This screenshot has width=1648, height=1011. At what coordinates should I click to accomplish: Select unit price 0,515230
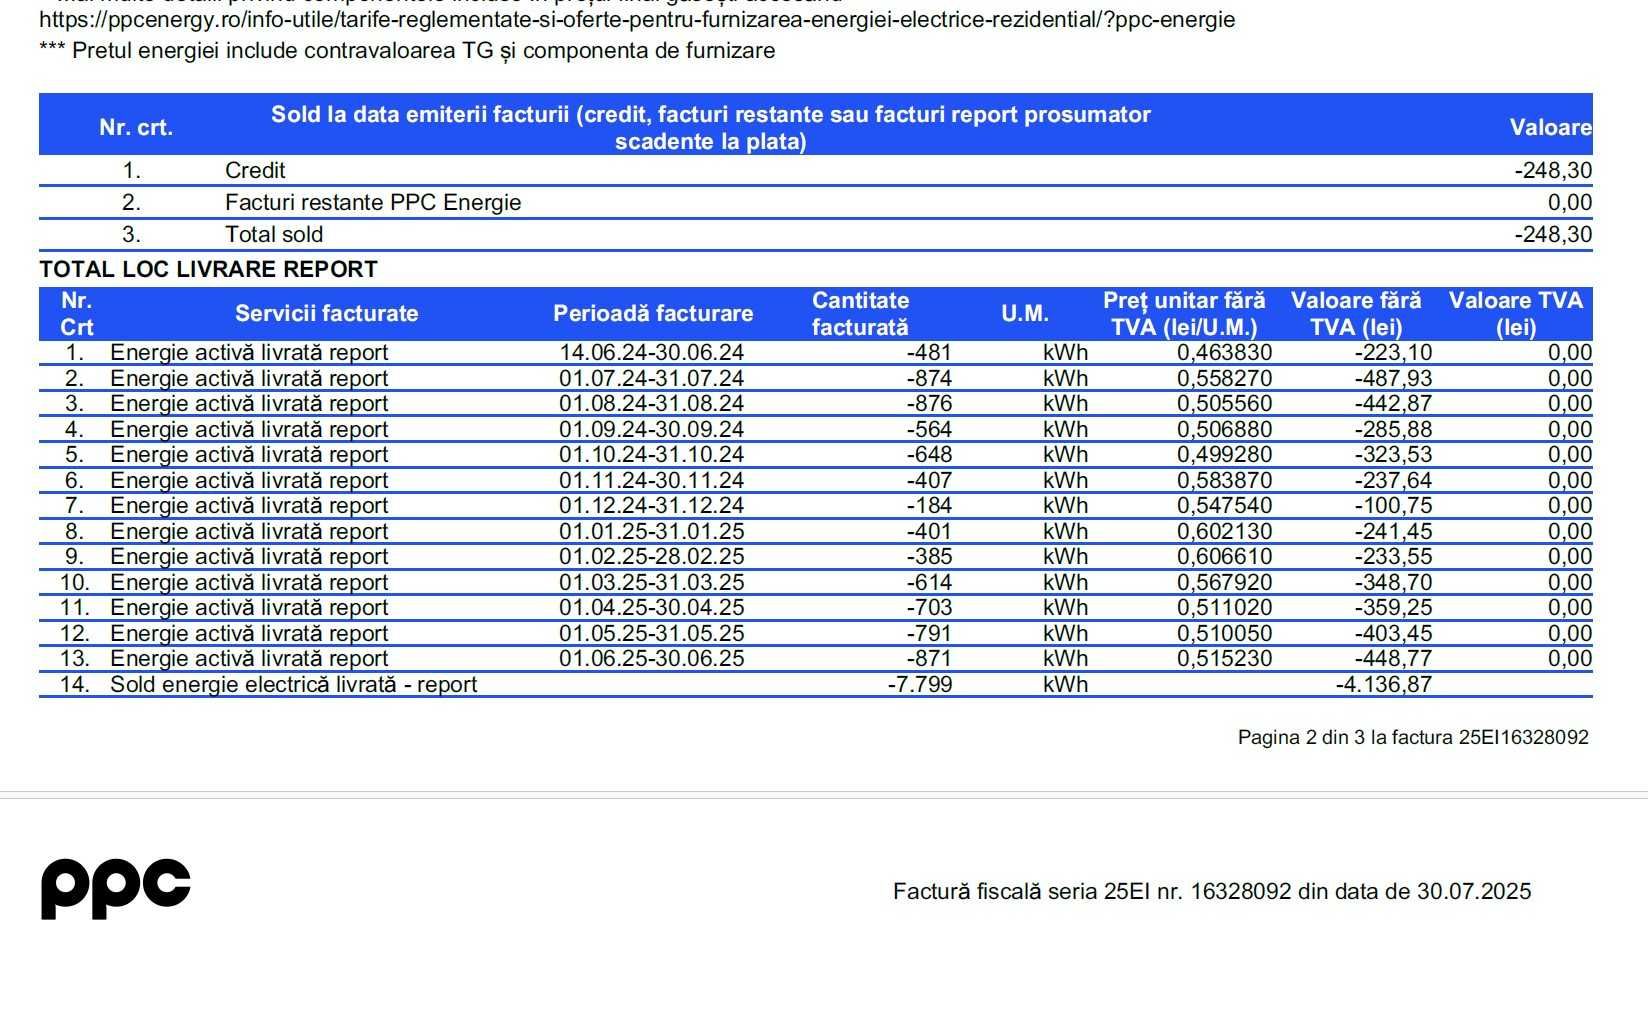coord(1225,659)
